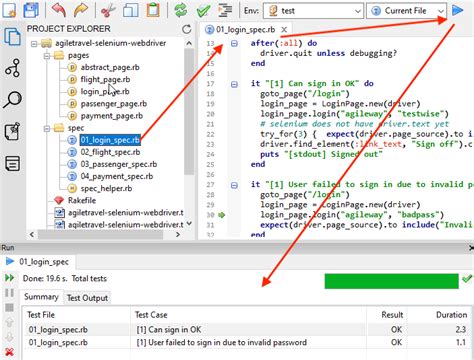Screen dimensions: 474x360
Task: Switch to the Test Output tab
Action: coord(87,298)
